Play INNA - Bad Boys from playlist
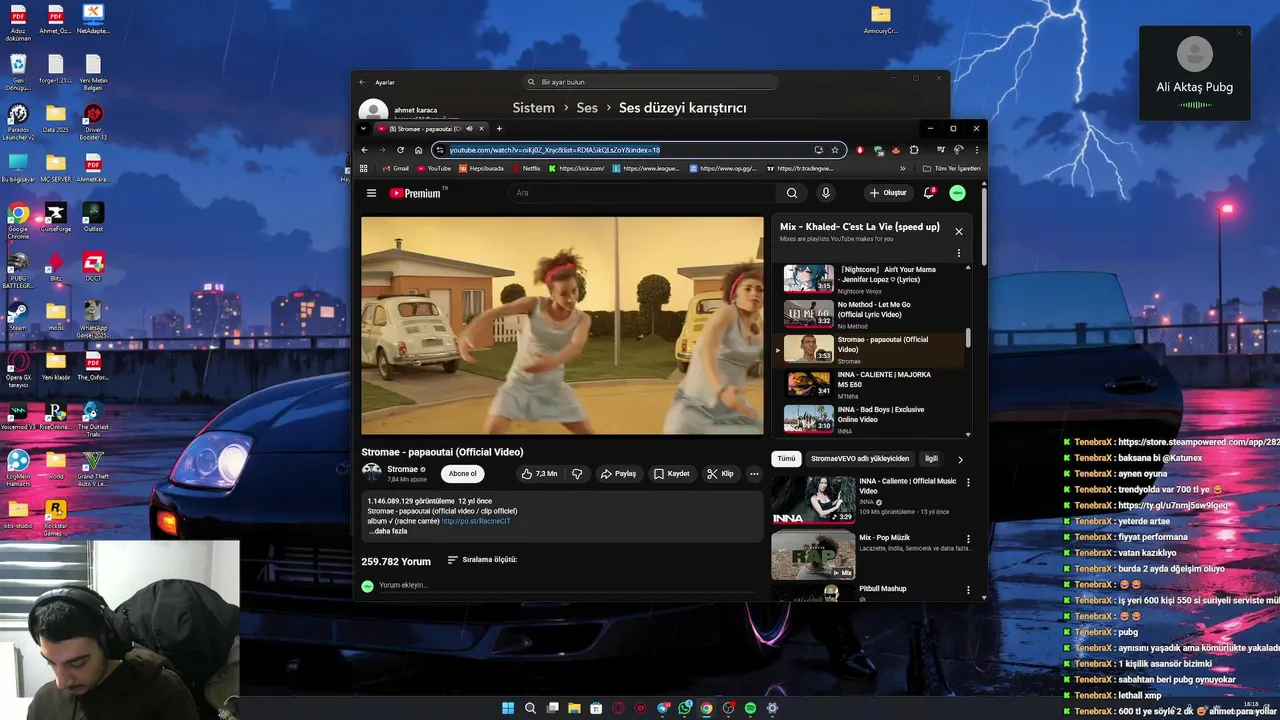Image resolution: width=1280 pixels, height=720 pixels. click(872, 418)
